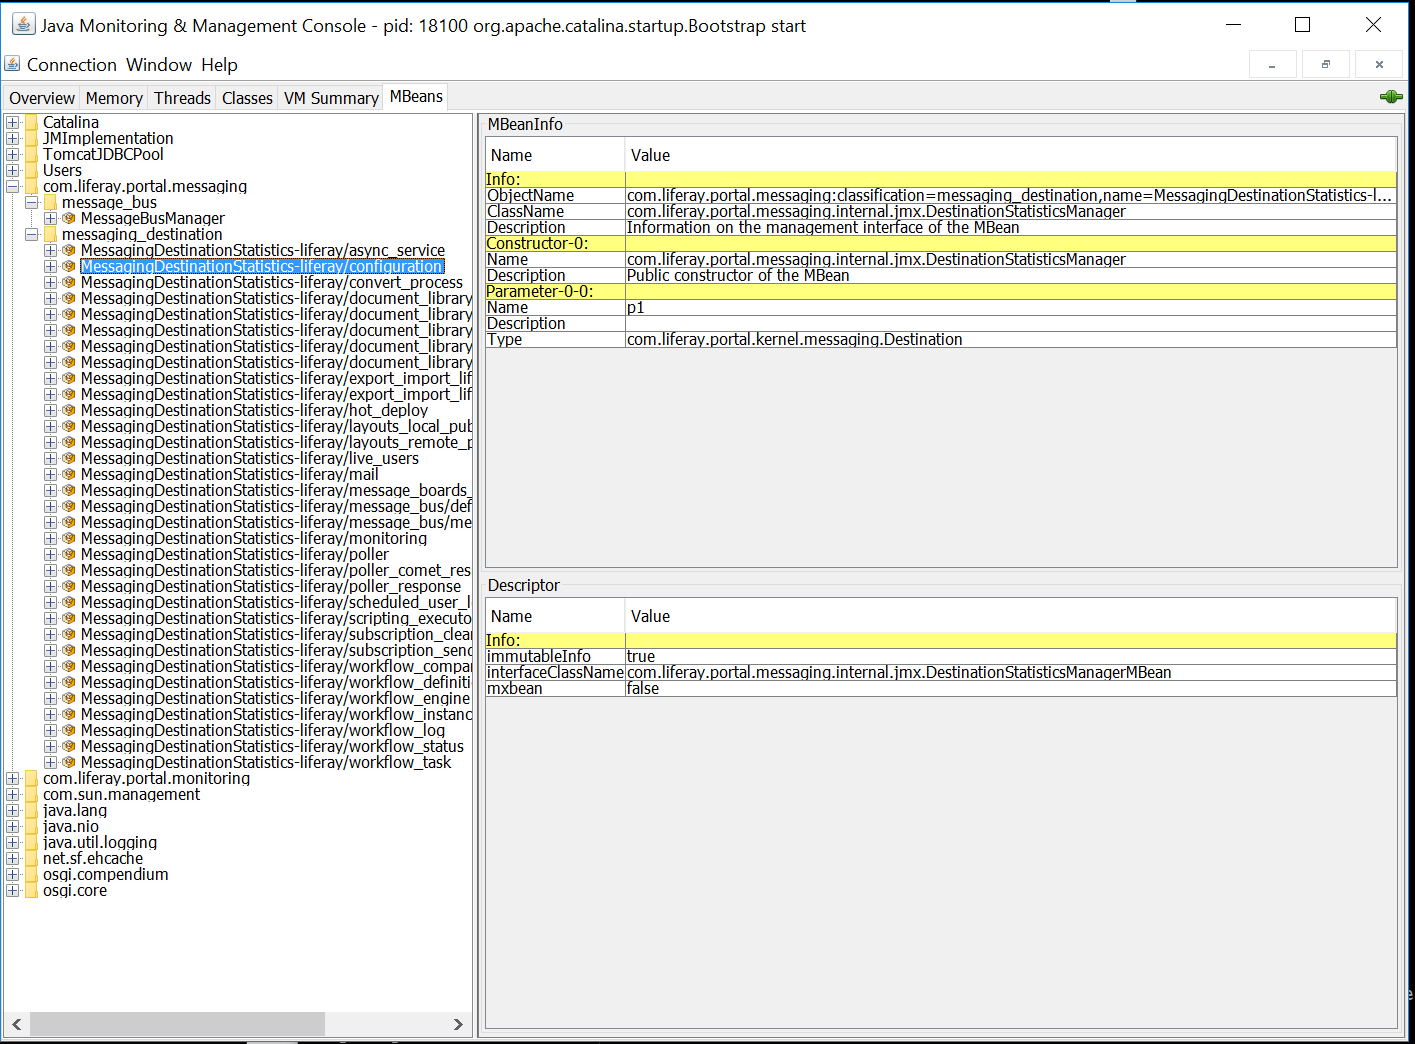Click bean icon of hot_deploy statistics
The image size is (1415, 1044).
tap(69, 410)
